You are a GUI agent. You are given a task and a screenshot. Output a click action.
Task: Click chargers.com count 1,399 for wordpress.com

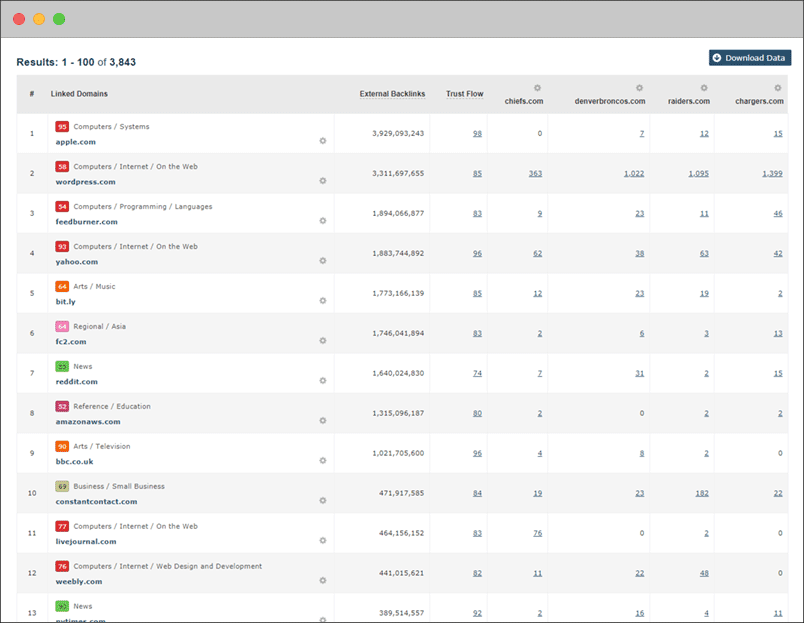772,174
